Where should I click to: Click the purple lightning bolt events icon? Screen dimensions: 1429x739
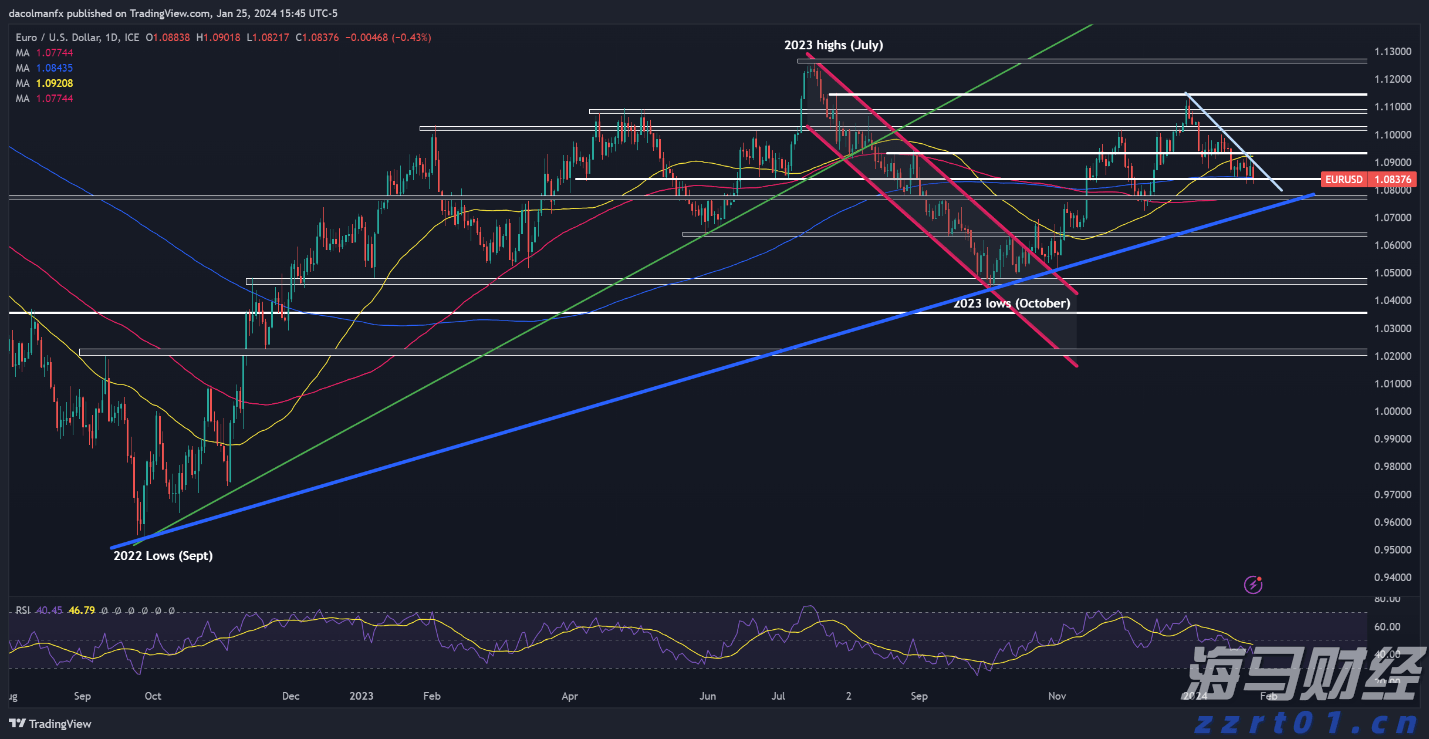[1252, 583]
